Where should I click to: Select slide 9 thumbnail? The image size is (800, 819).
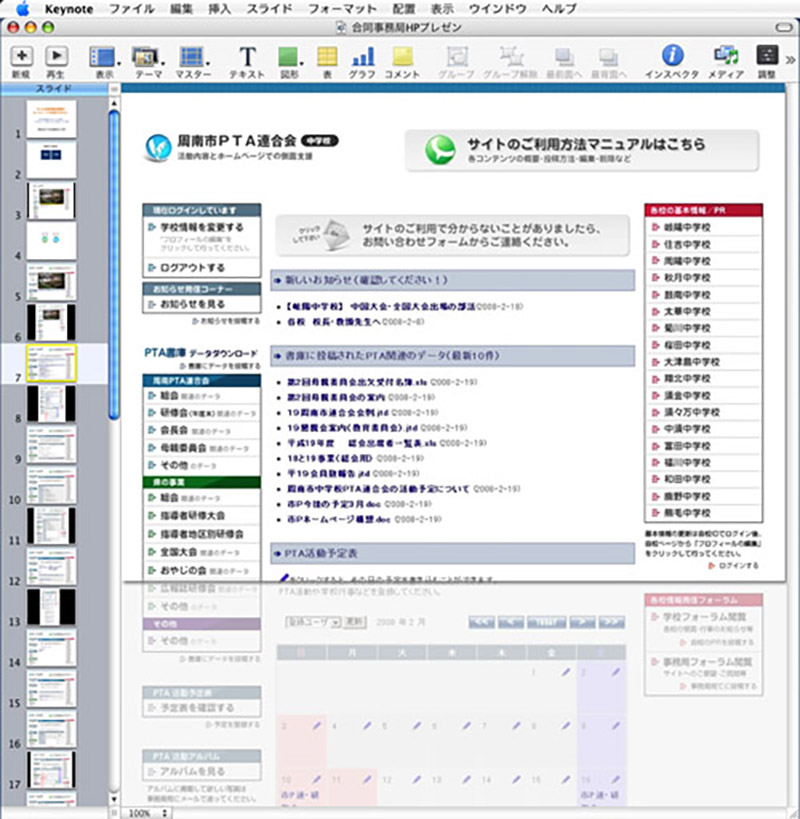tap(51, 444)
